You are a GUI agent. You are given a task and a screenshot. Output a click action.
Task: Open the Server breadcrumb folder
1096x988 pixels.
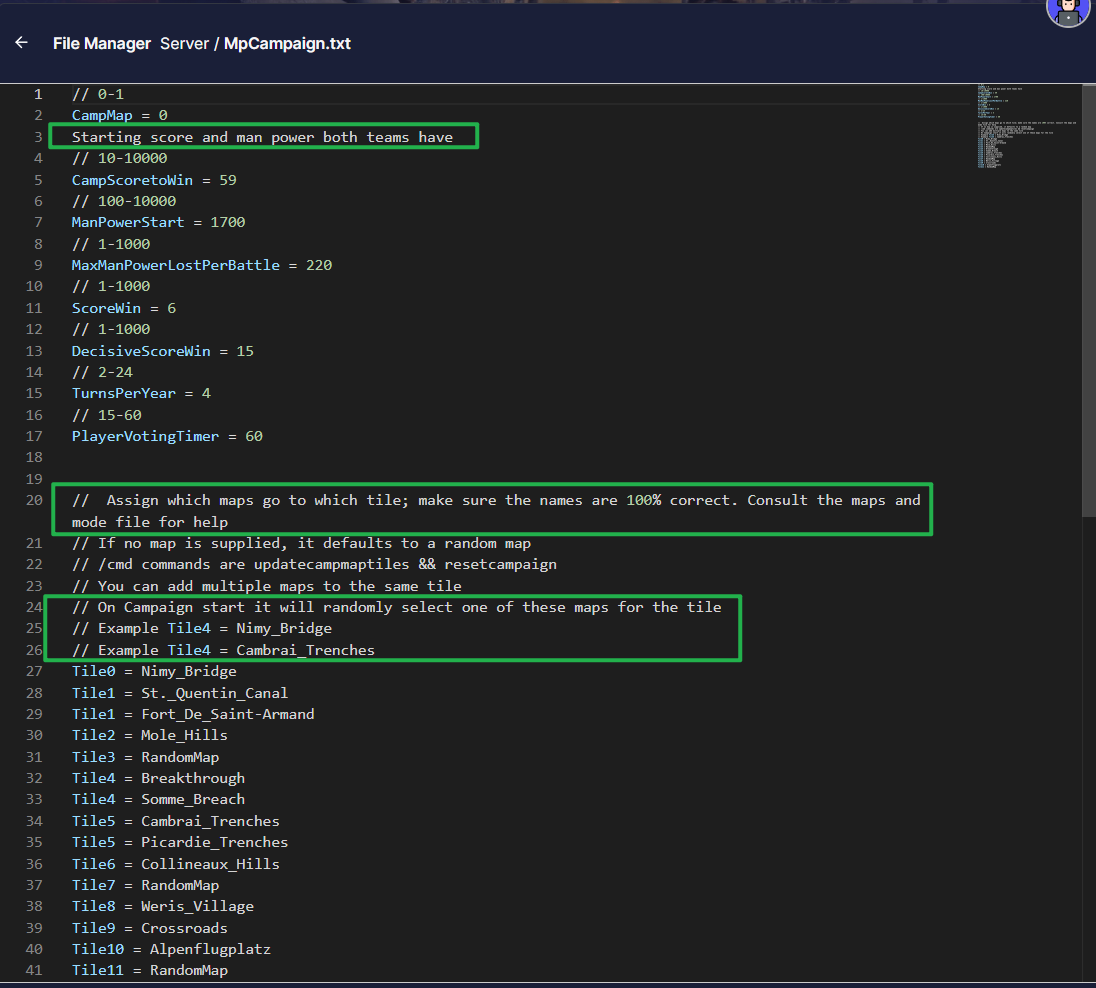184,44
